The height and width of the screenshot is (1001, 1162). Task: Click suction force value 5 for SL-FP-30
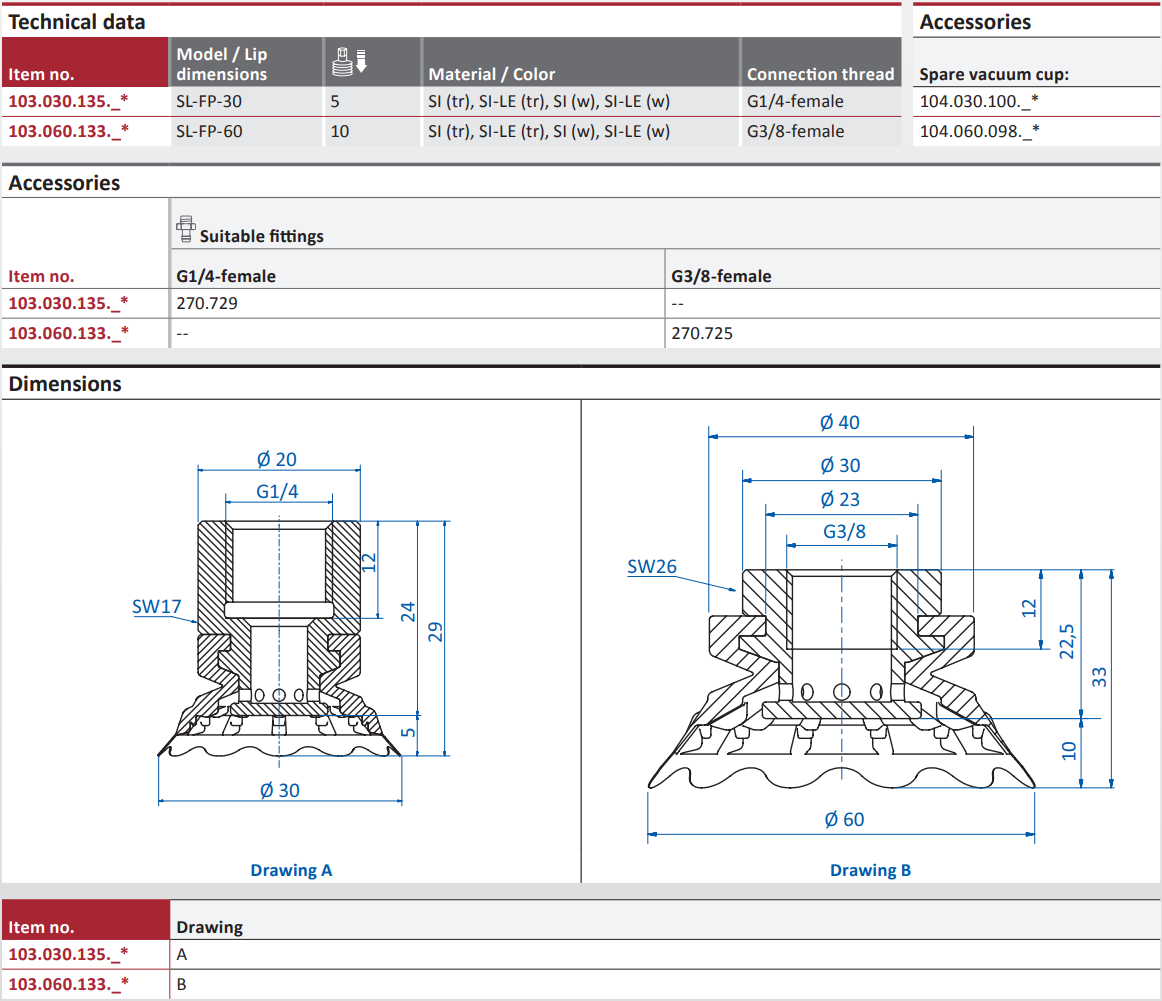click(335, 102)
